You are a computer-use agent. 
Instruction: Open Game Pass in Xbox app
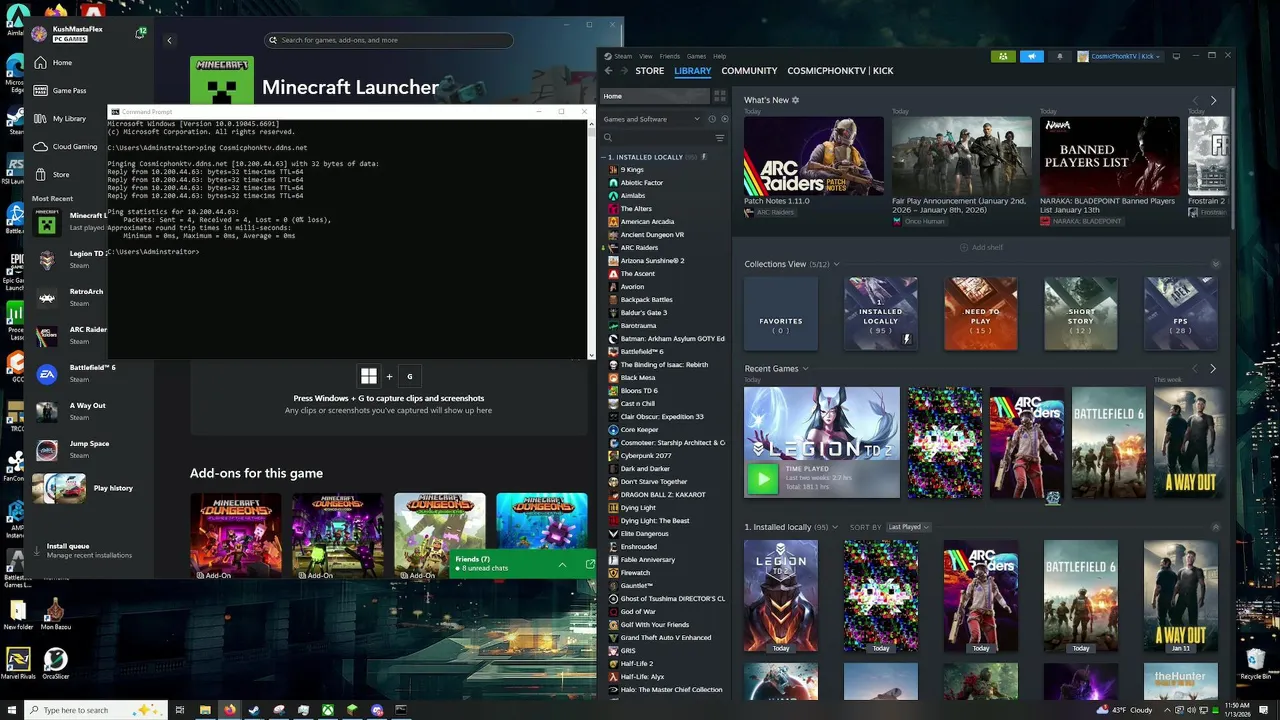(x=61, y=90)
